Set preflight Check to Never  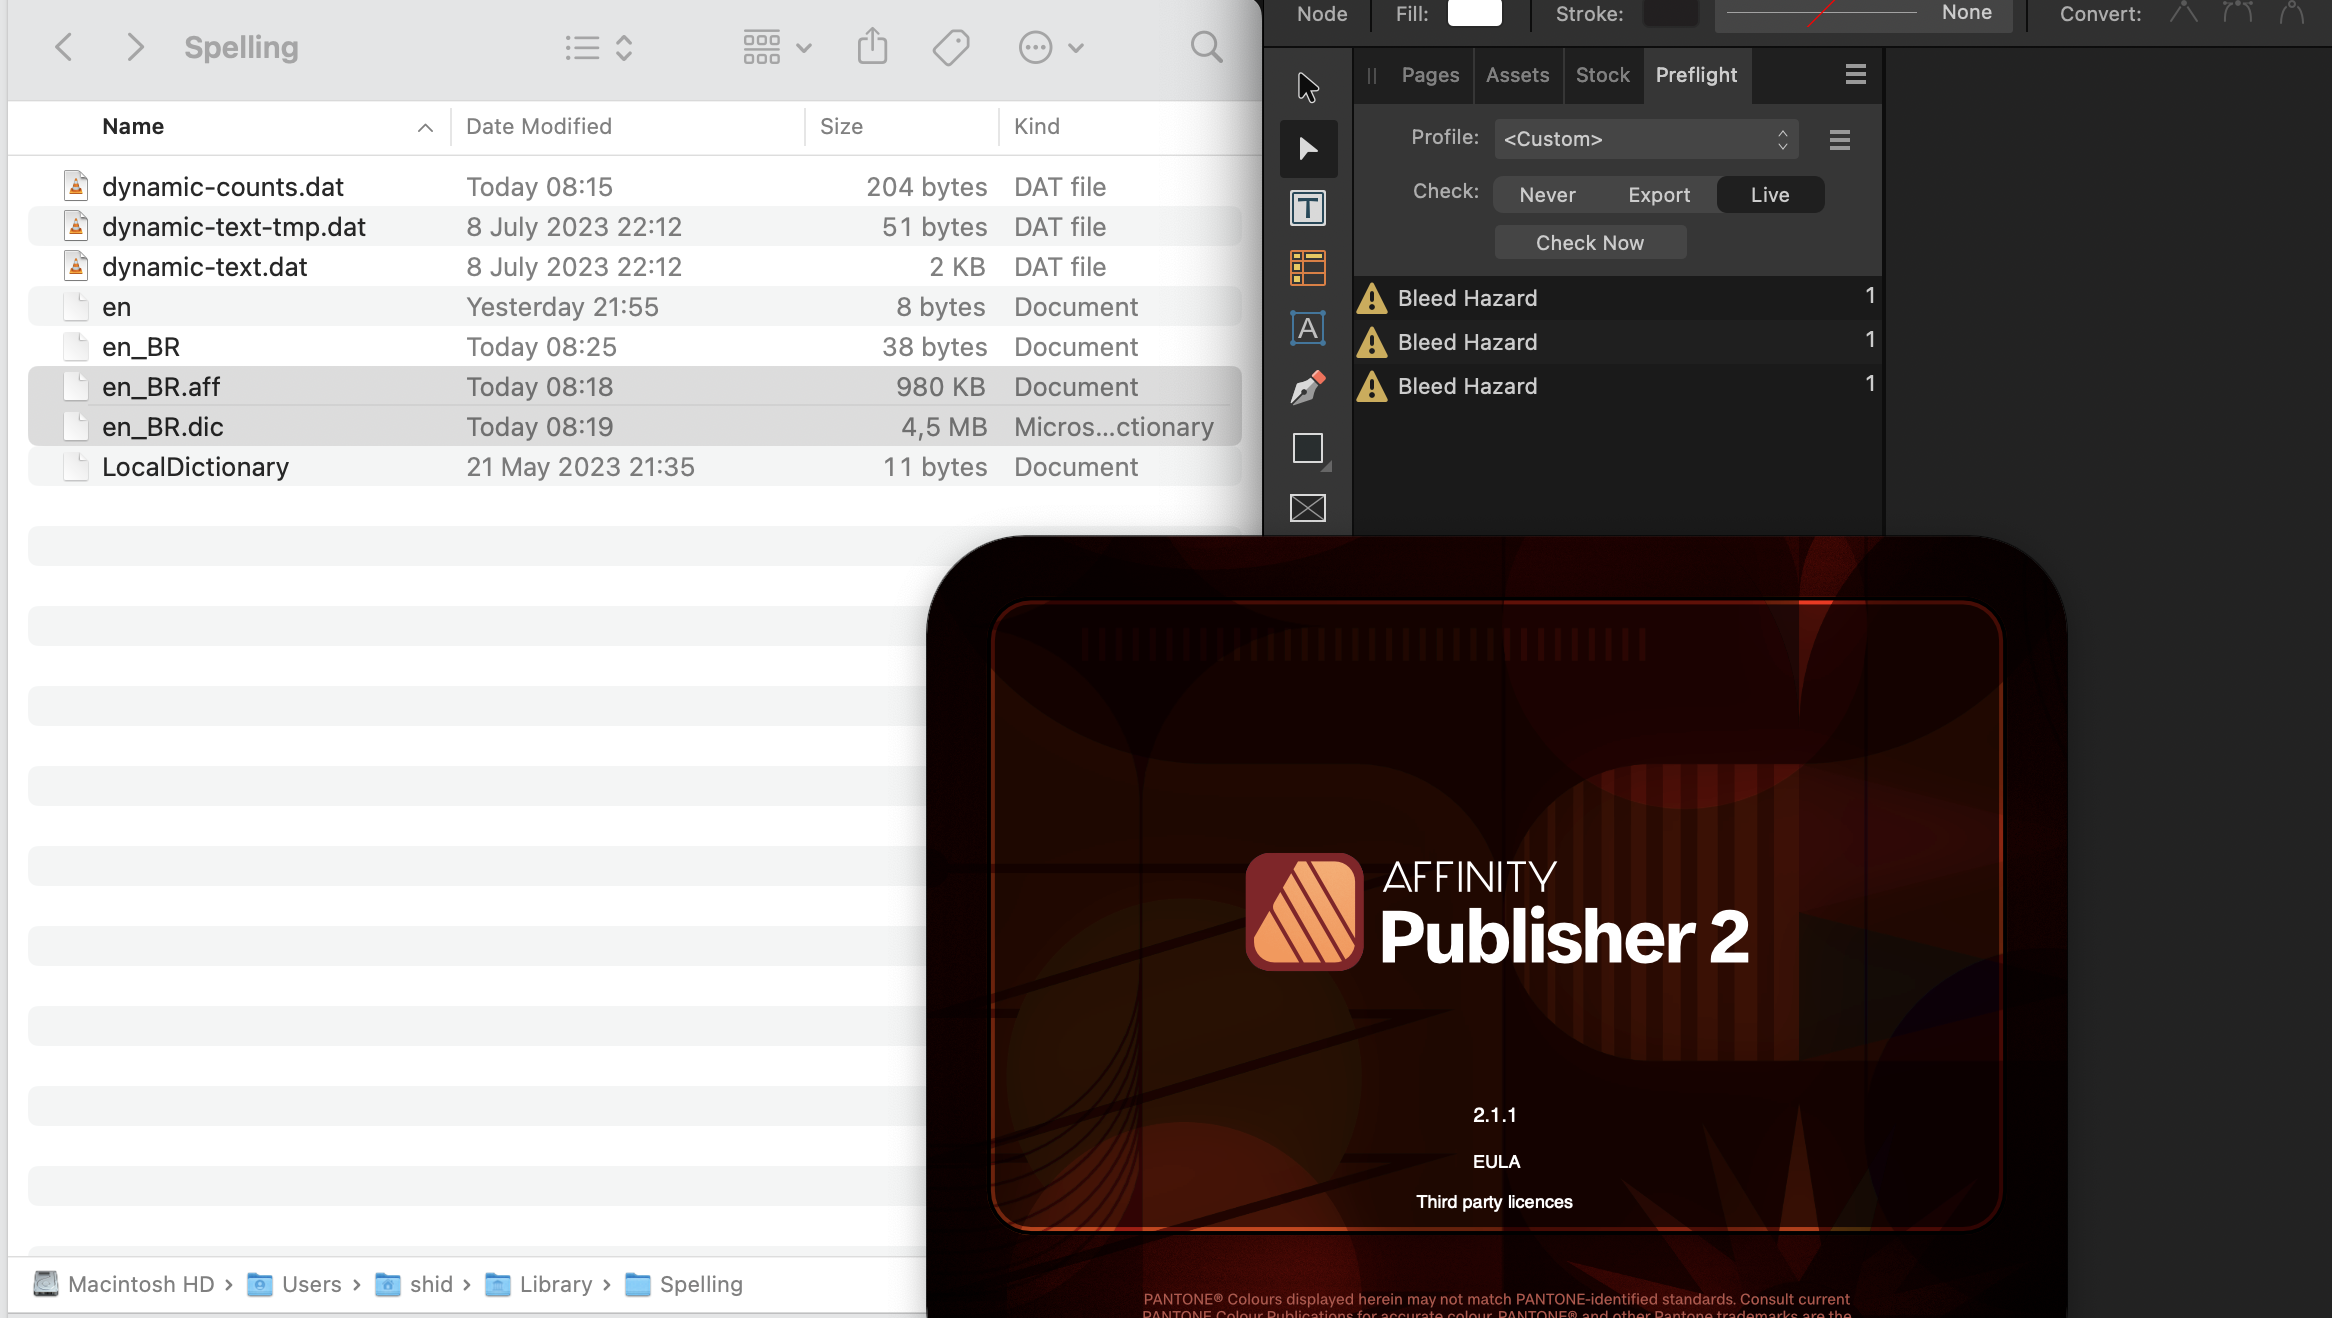click(x=1547, y=195)
